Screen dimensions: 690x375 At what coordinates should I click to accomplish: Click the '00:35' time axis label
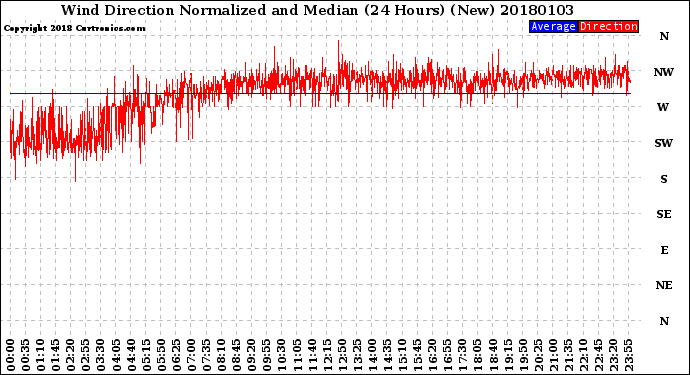26,355
